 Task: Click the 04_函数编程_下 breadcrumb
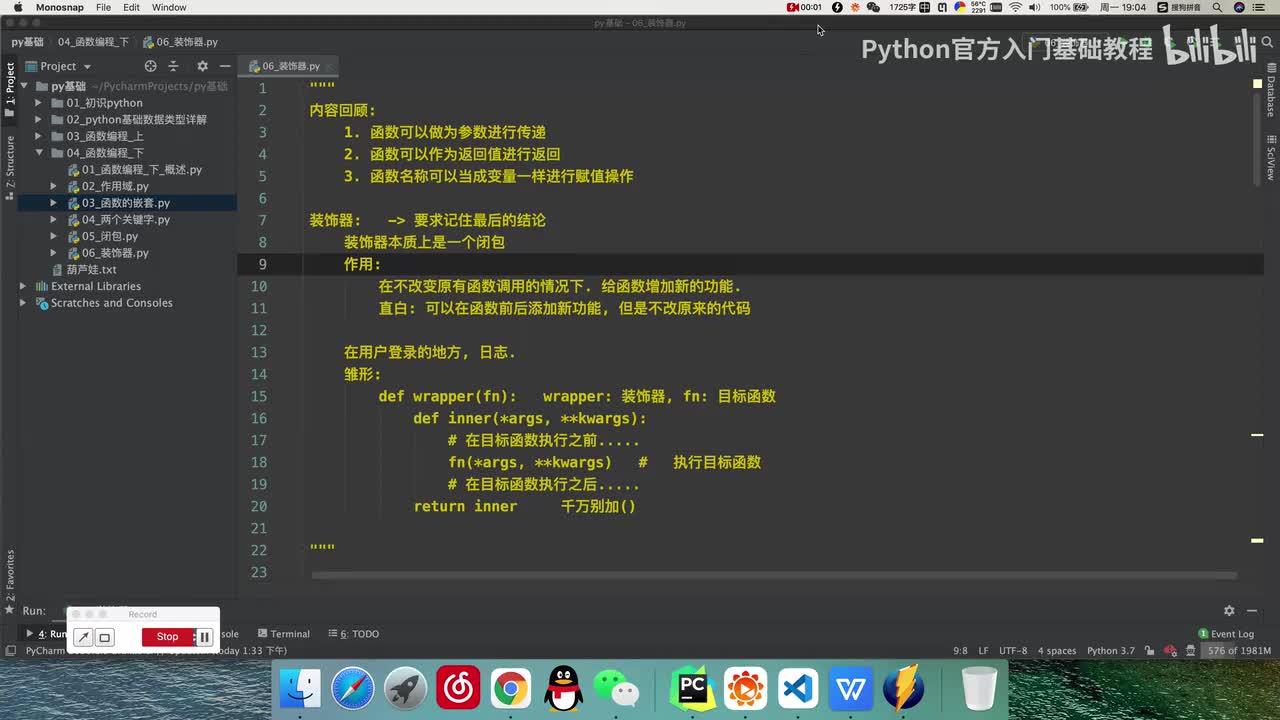[x=93, y=42]
